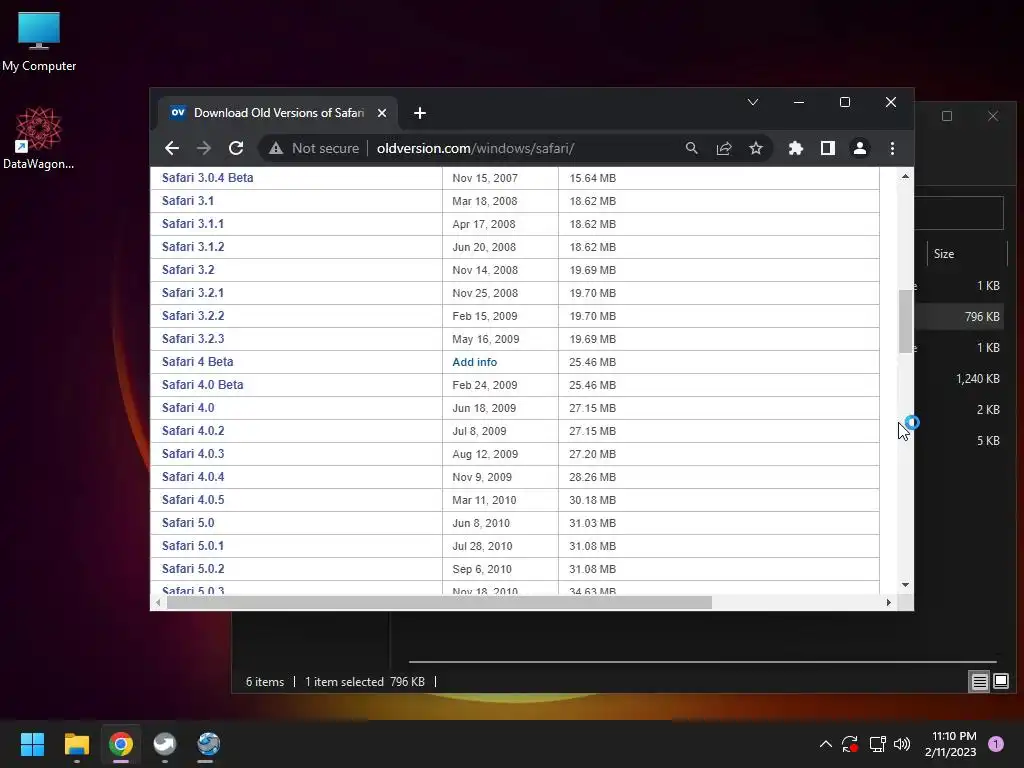Open Safari 4.0 link
The width and height of the screenshot is (1024, 768).
pyautogui.click(x=188, y=408)
